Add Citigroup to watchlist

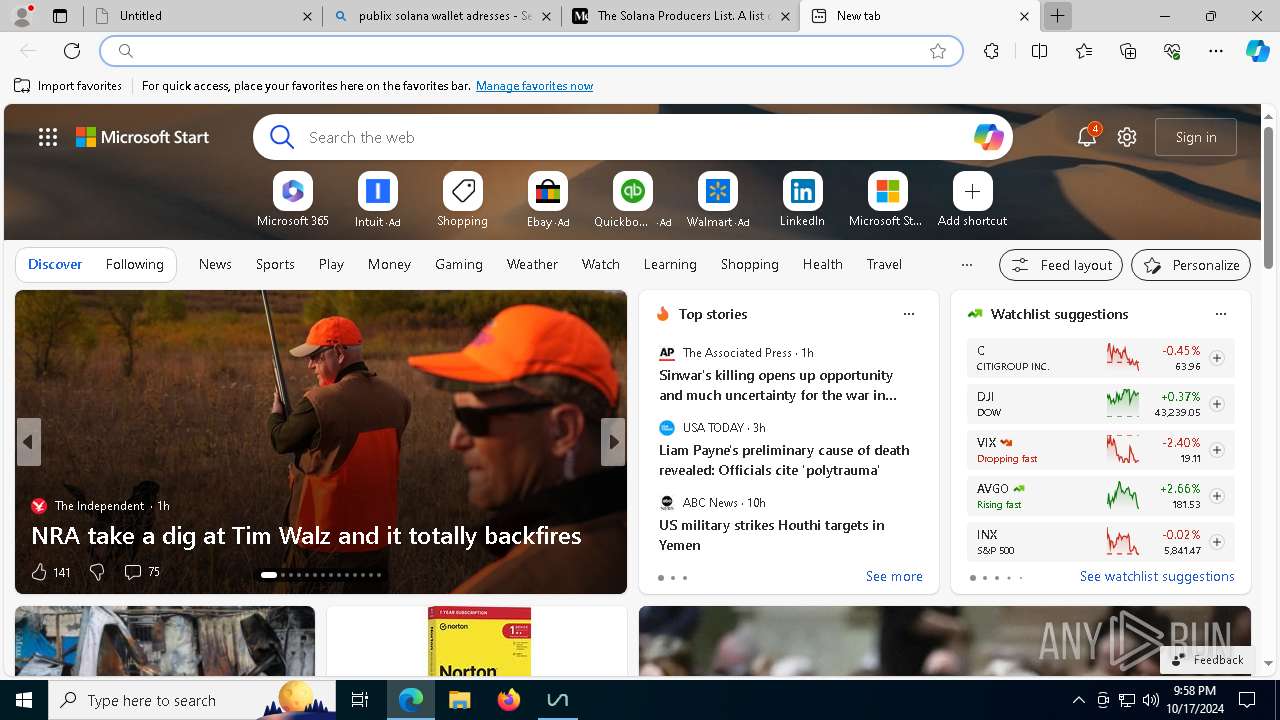1217,358
